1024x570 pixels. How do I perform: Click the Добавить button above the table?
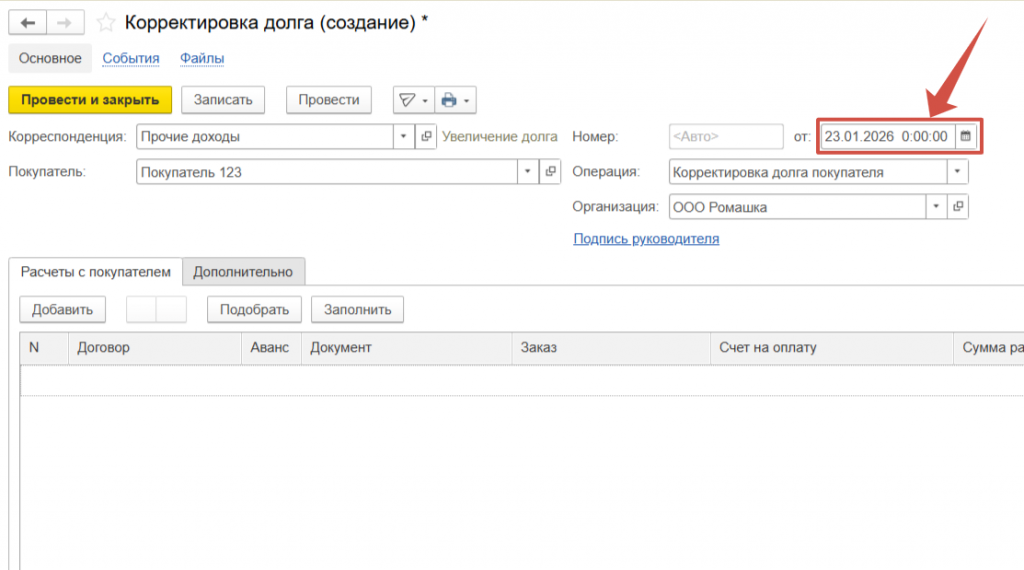click(x=62, y=309)
